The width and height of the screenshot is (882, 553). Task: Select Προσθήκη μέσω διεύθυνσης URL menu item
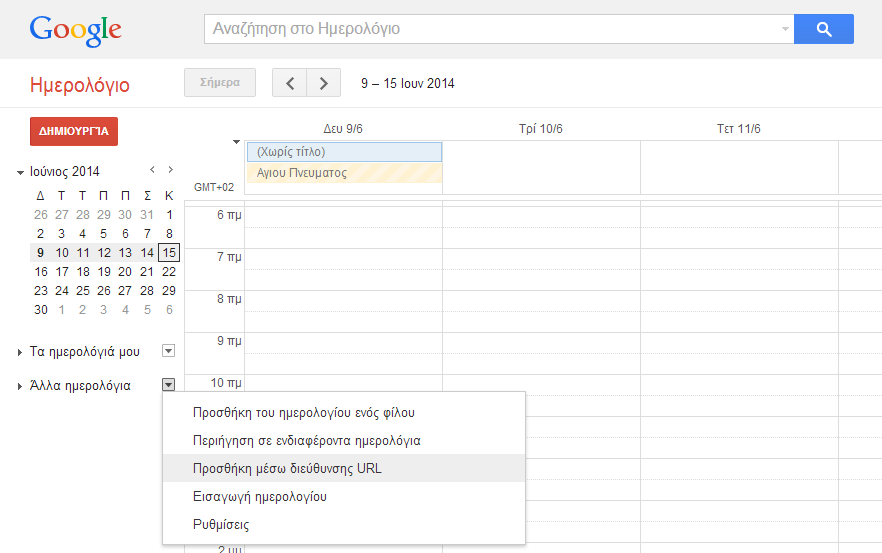[287, 468]
